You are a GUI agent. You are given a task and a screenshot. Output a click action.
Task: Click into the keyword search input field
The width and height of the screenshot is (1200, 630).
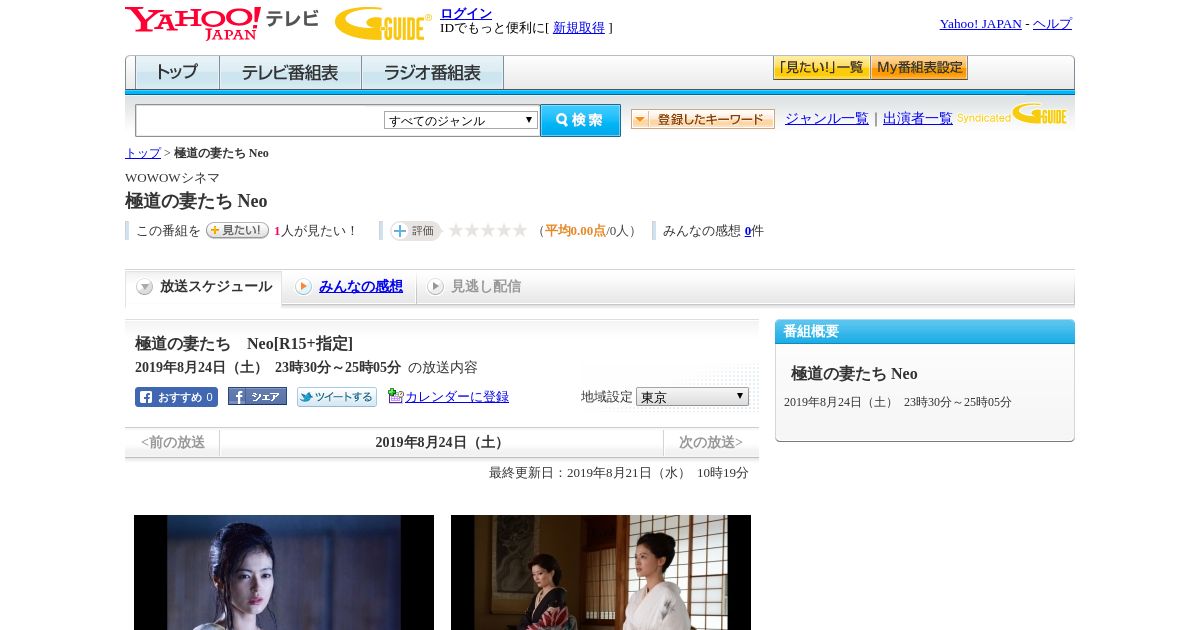click(x=260, y=120)
